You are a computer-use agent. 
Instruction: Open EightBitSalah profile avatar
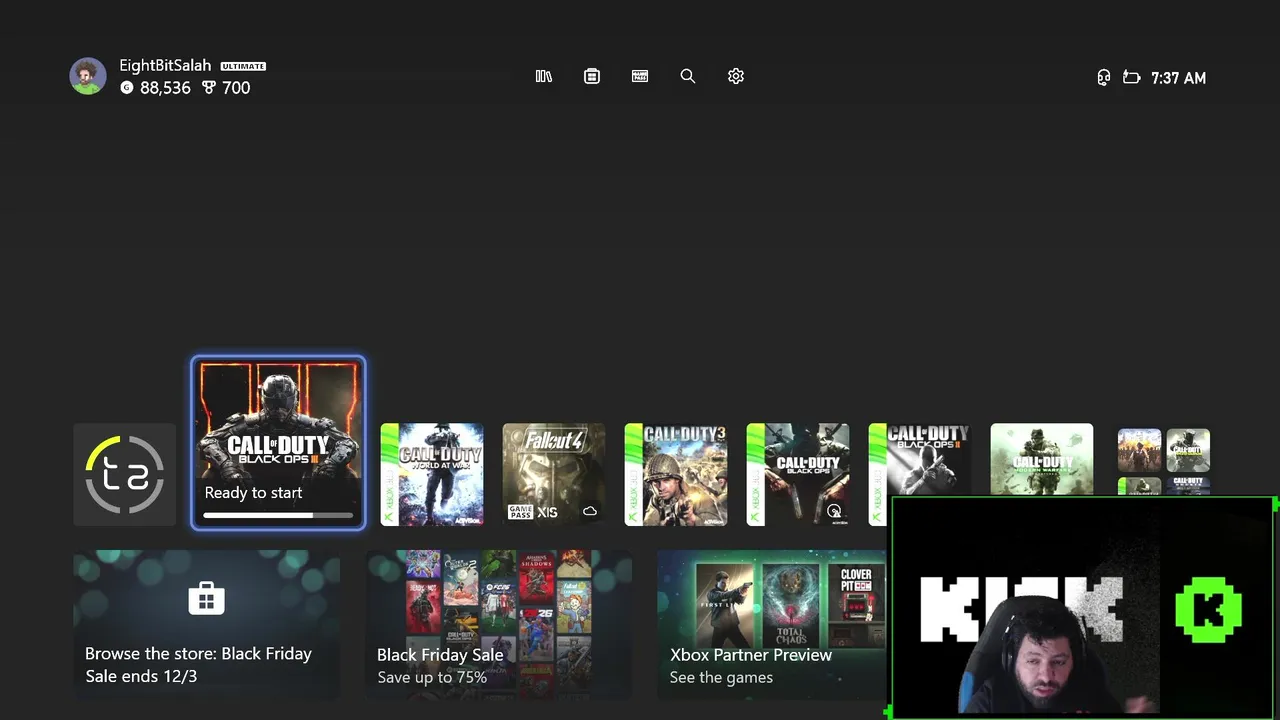point(88,76)
